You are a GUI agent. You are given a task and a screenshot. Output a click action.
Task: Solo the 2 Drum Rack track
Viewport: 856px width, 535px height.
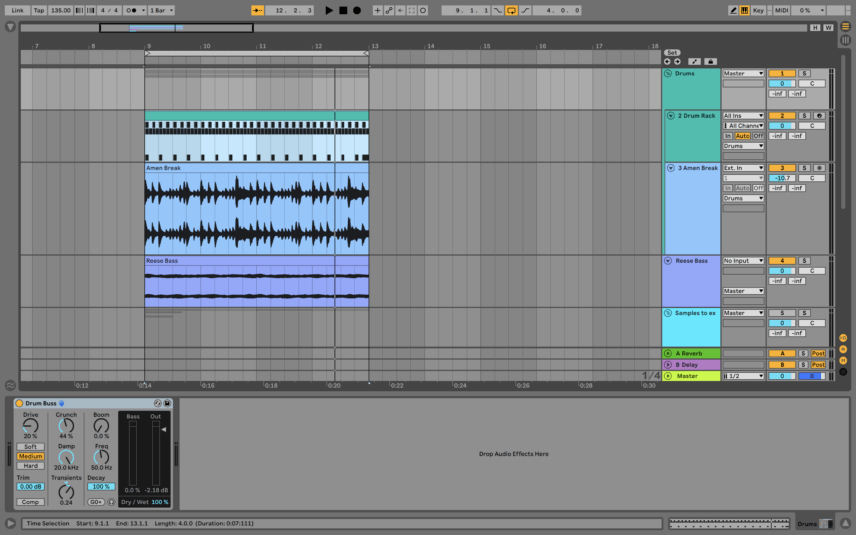pyautogui.click(x=804, y=116)
